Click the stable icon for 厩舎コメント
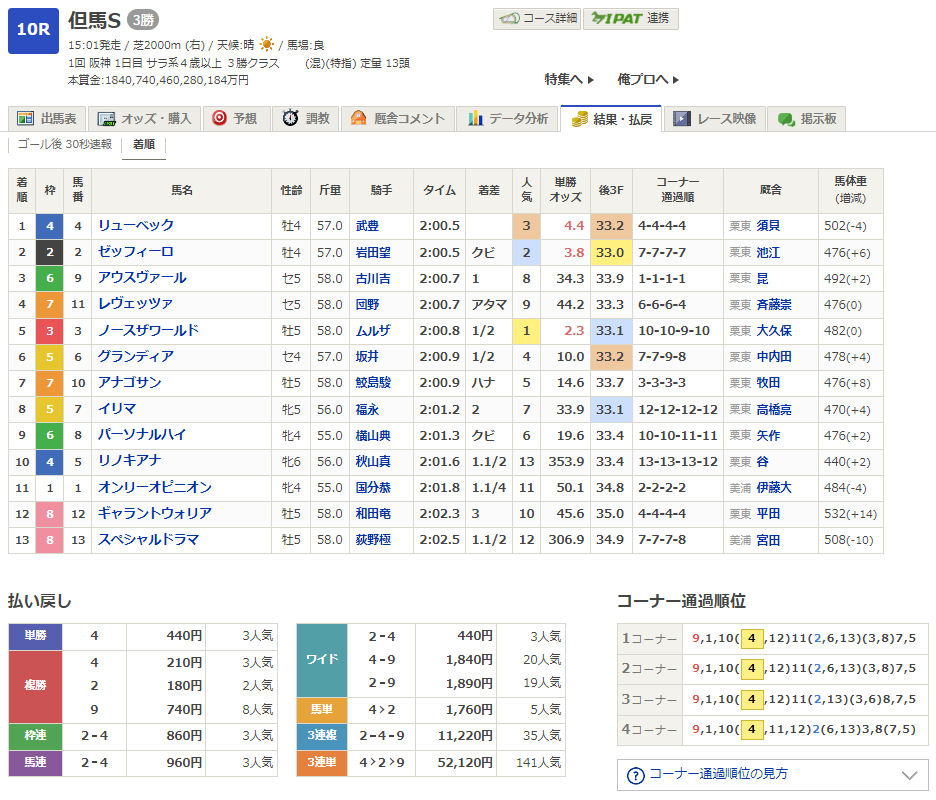Screen dimensions: 936x800 tap(359, 119)
